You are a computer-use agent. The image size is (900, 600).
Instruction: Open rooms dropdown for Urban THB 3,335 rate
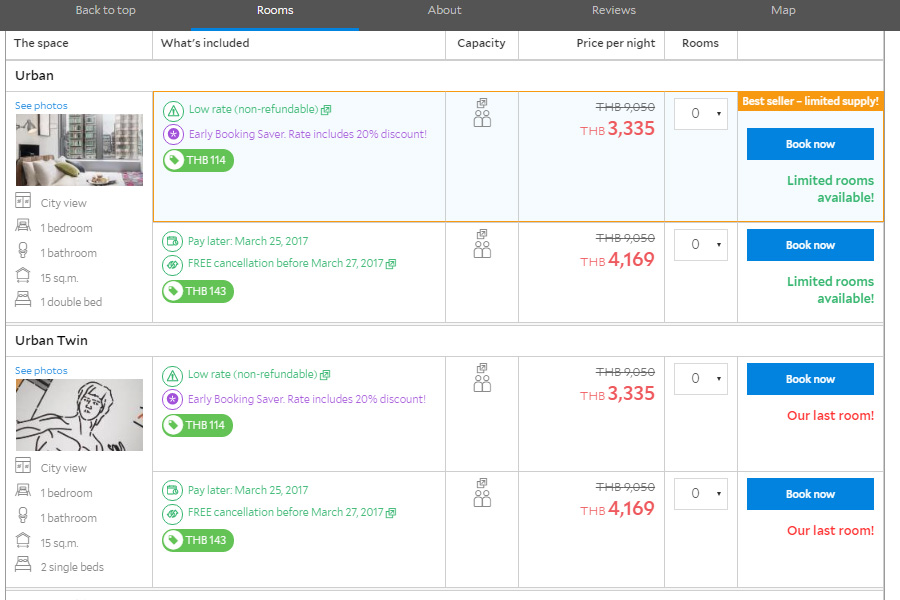point(700,114)
